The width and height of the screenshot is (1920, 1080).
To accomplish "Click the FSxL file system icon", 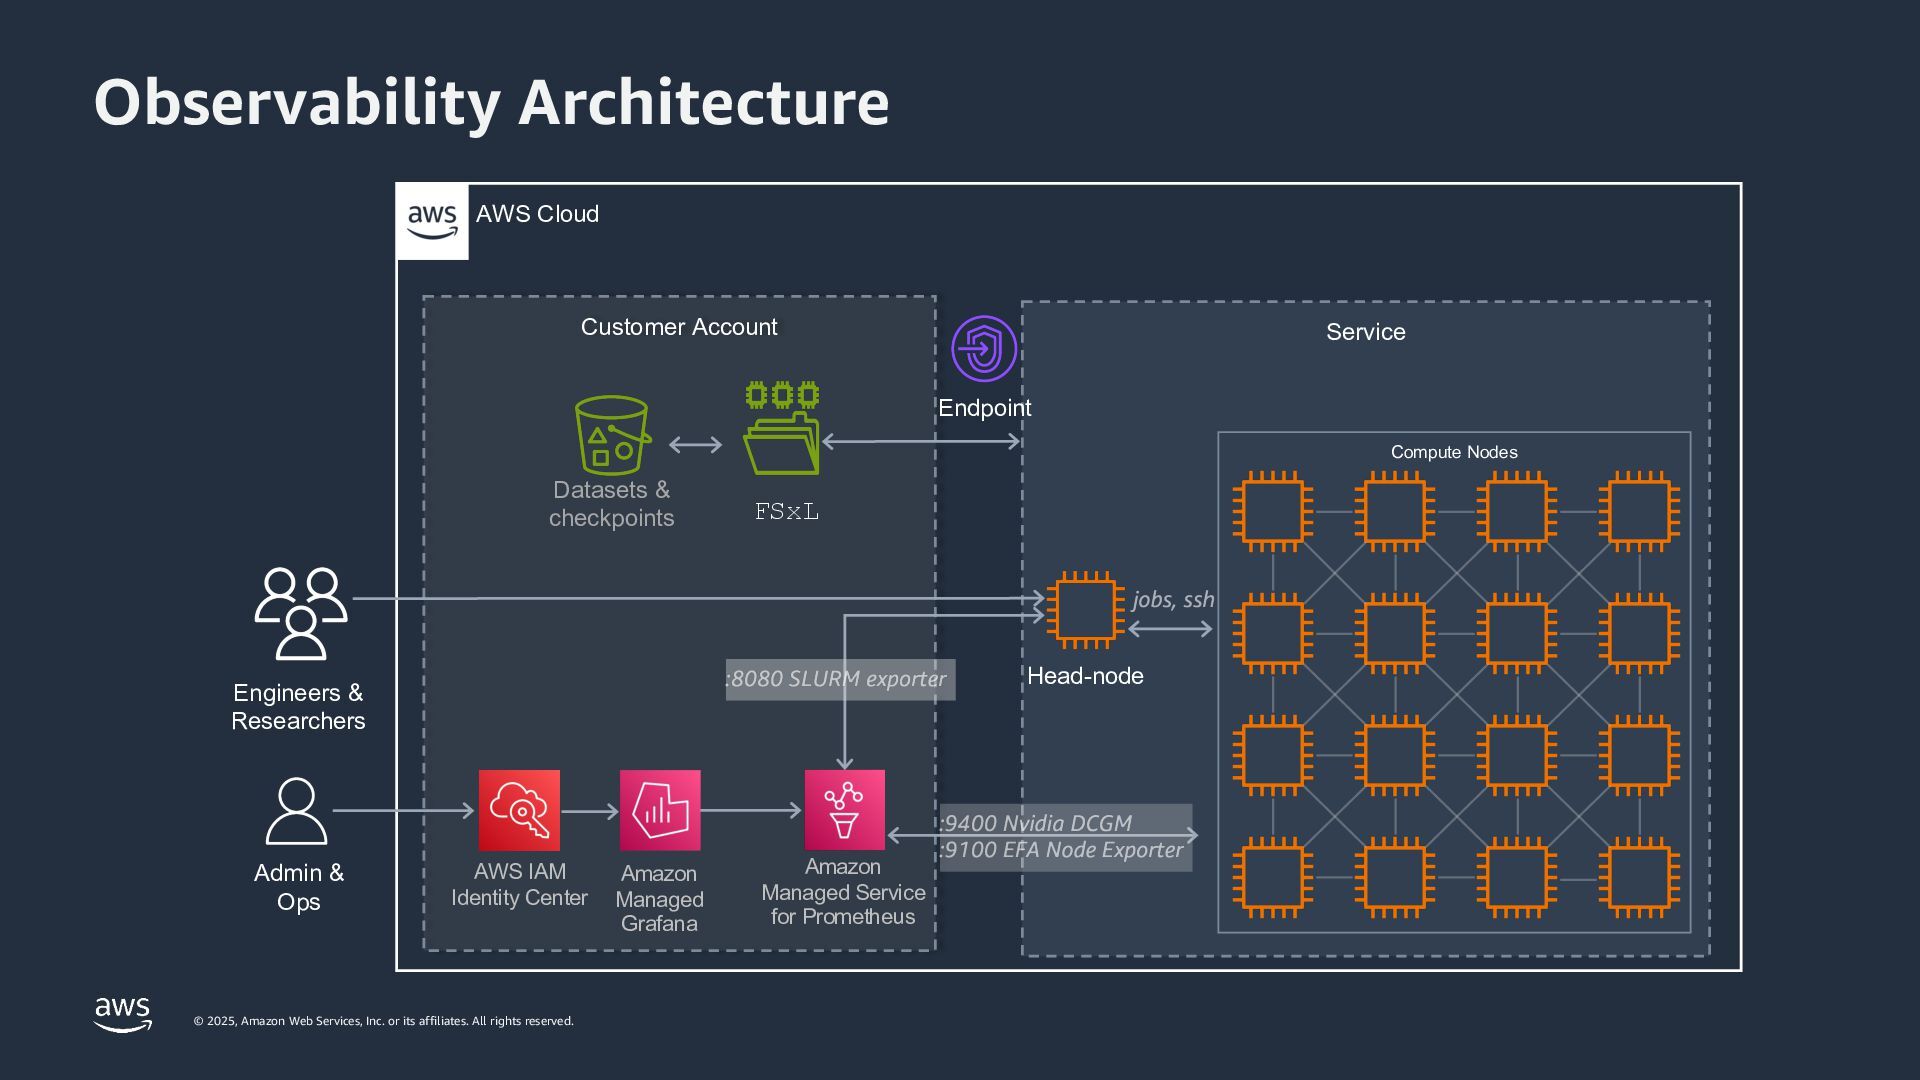I will (x=782, y=428).
